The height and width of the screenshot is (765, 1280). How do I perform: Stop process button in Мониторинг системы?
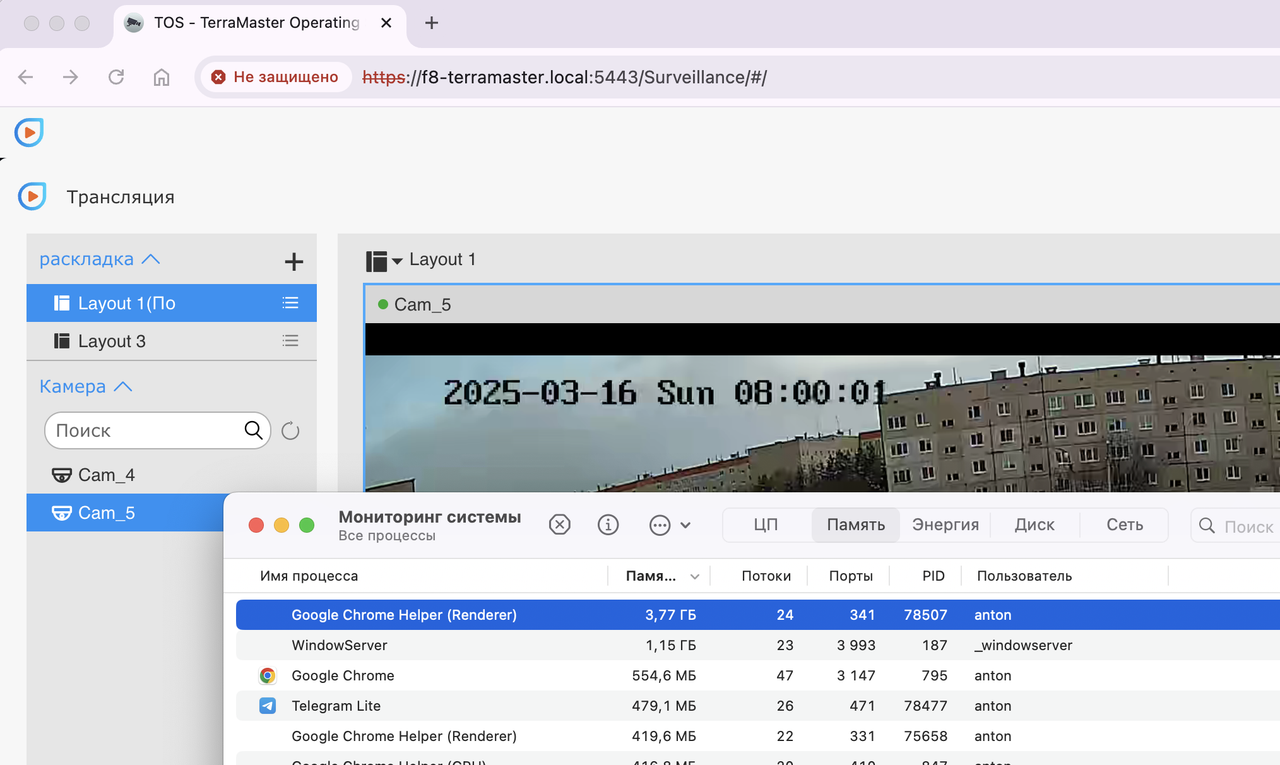click(560, 525)
